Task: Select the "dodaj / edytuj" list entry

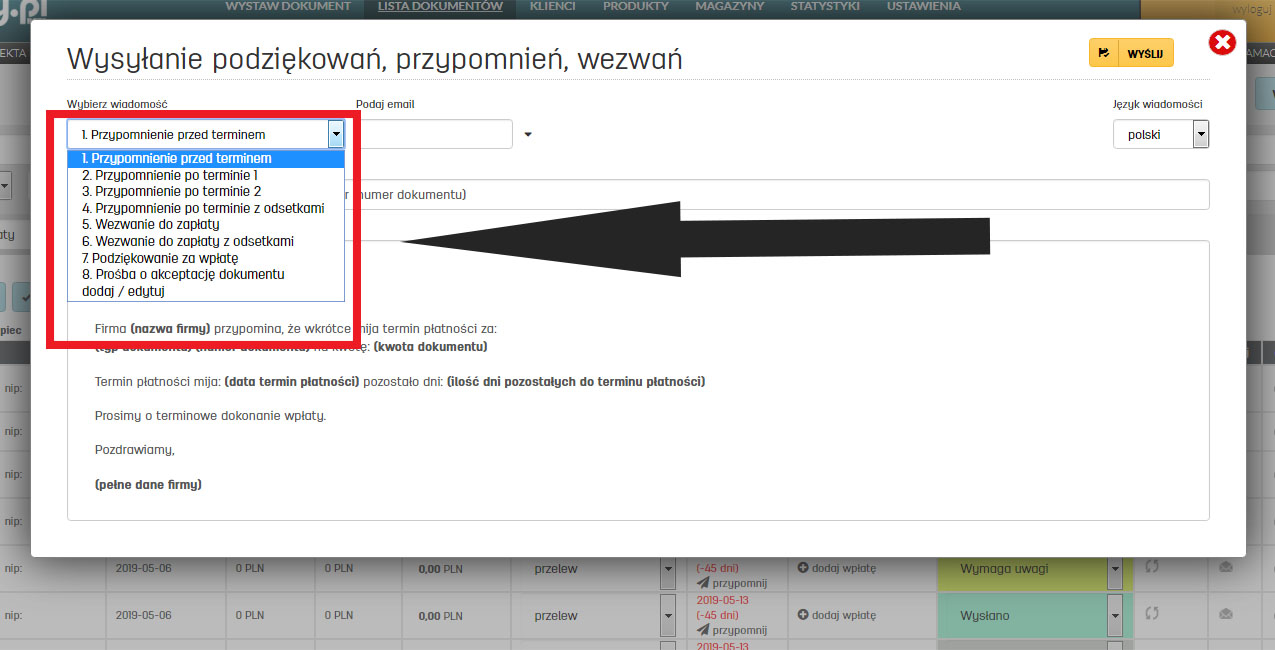Action: click(123, 291)
